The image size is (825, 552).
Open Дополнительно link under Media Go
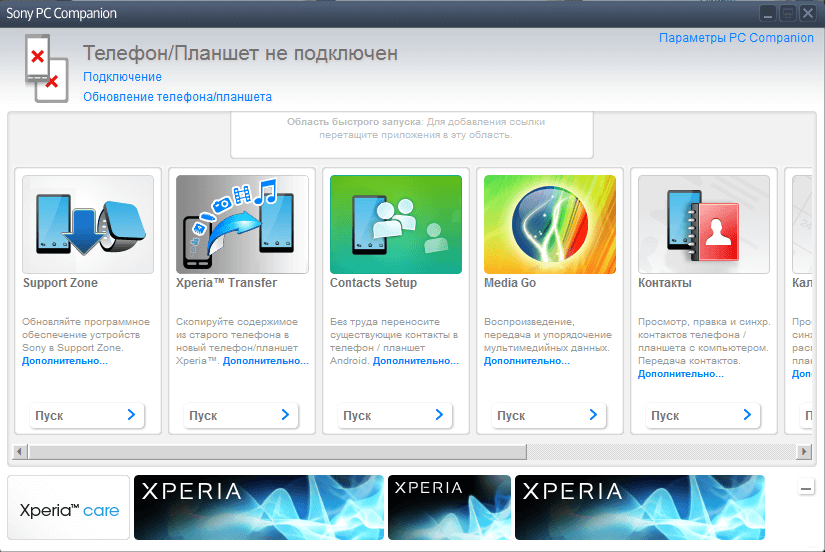pos(527,361)
